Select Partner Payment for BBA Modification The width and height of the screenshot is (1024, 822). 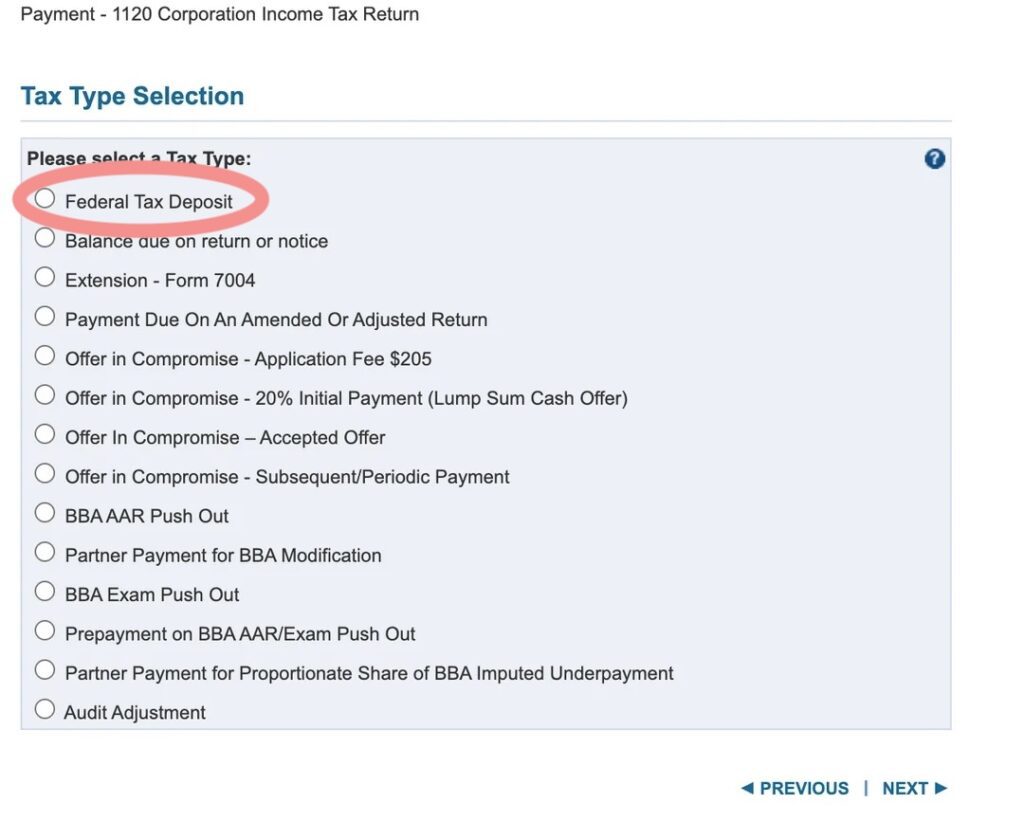pyautogui.click(x=45, y=552)
